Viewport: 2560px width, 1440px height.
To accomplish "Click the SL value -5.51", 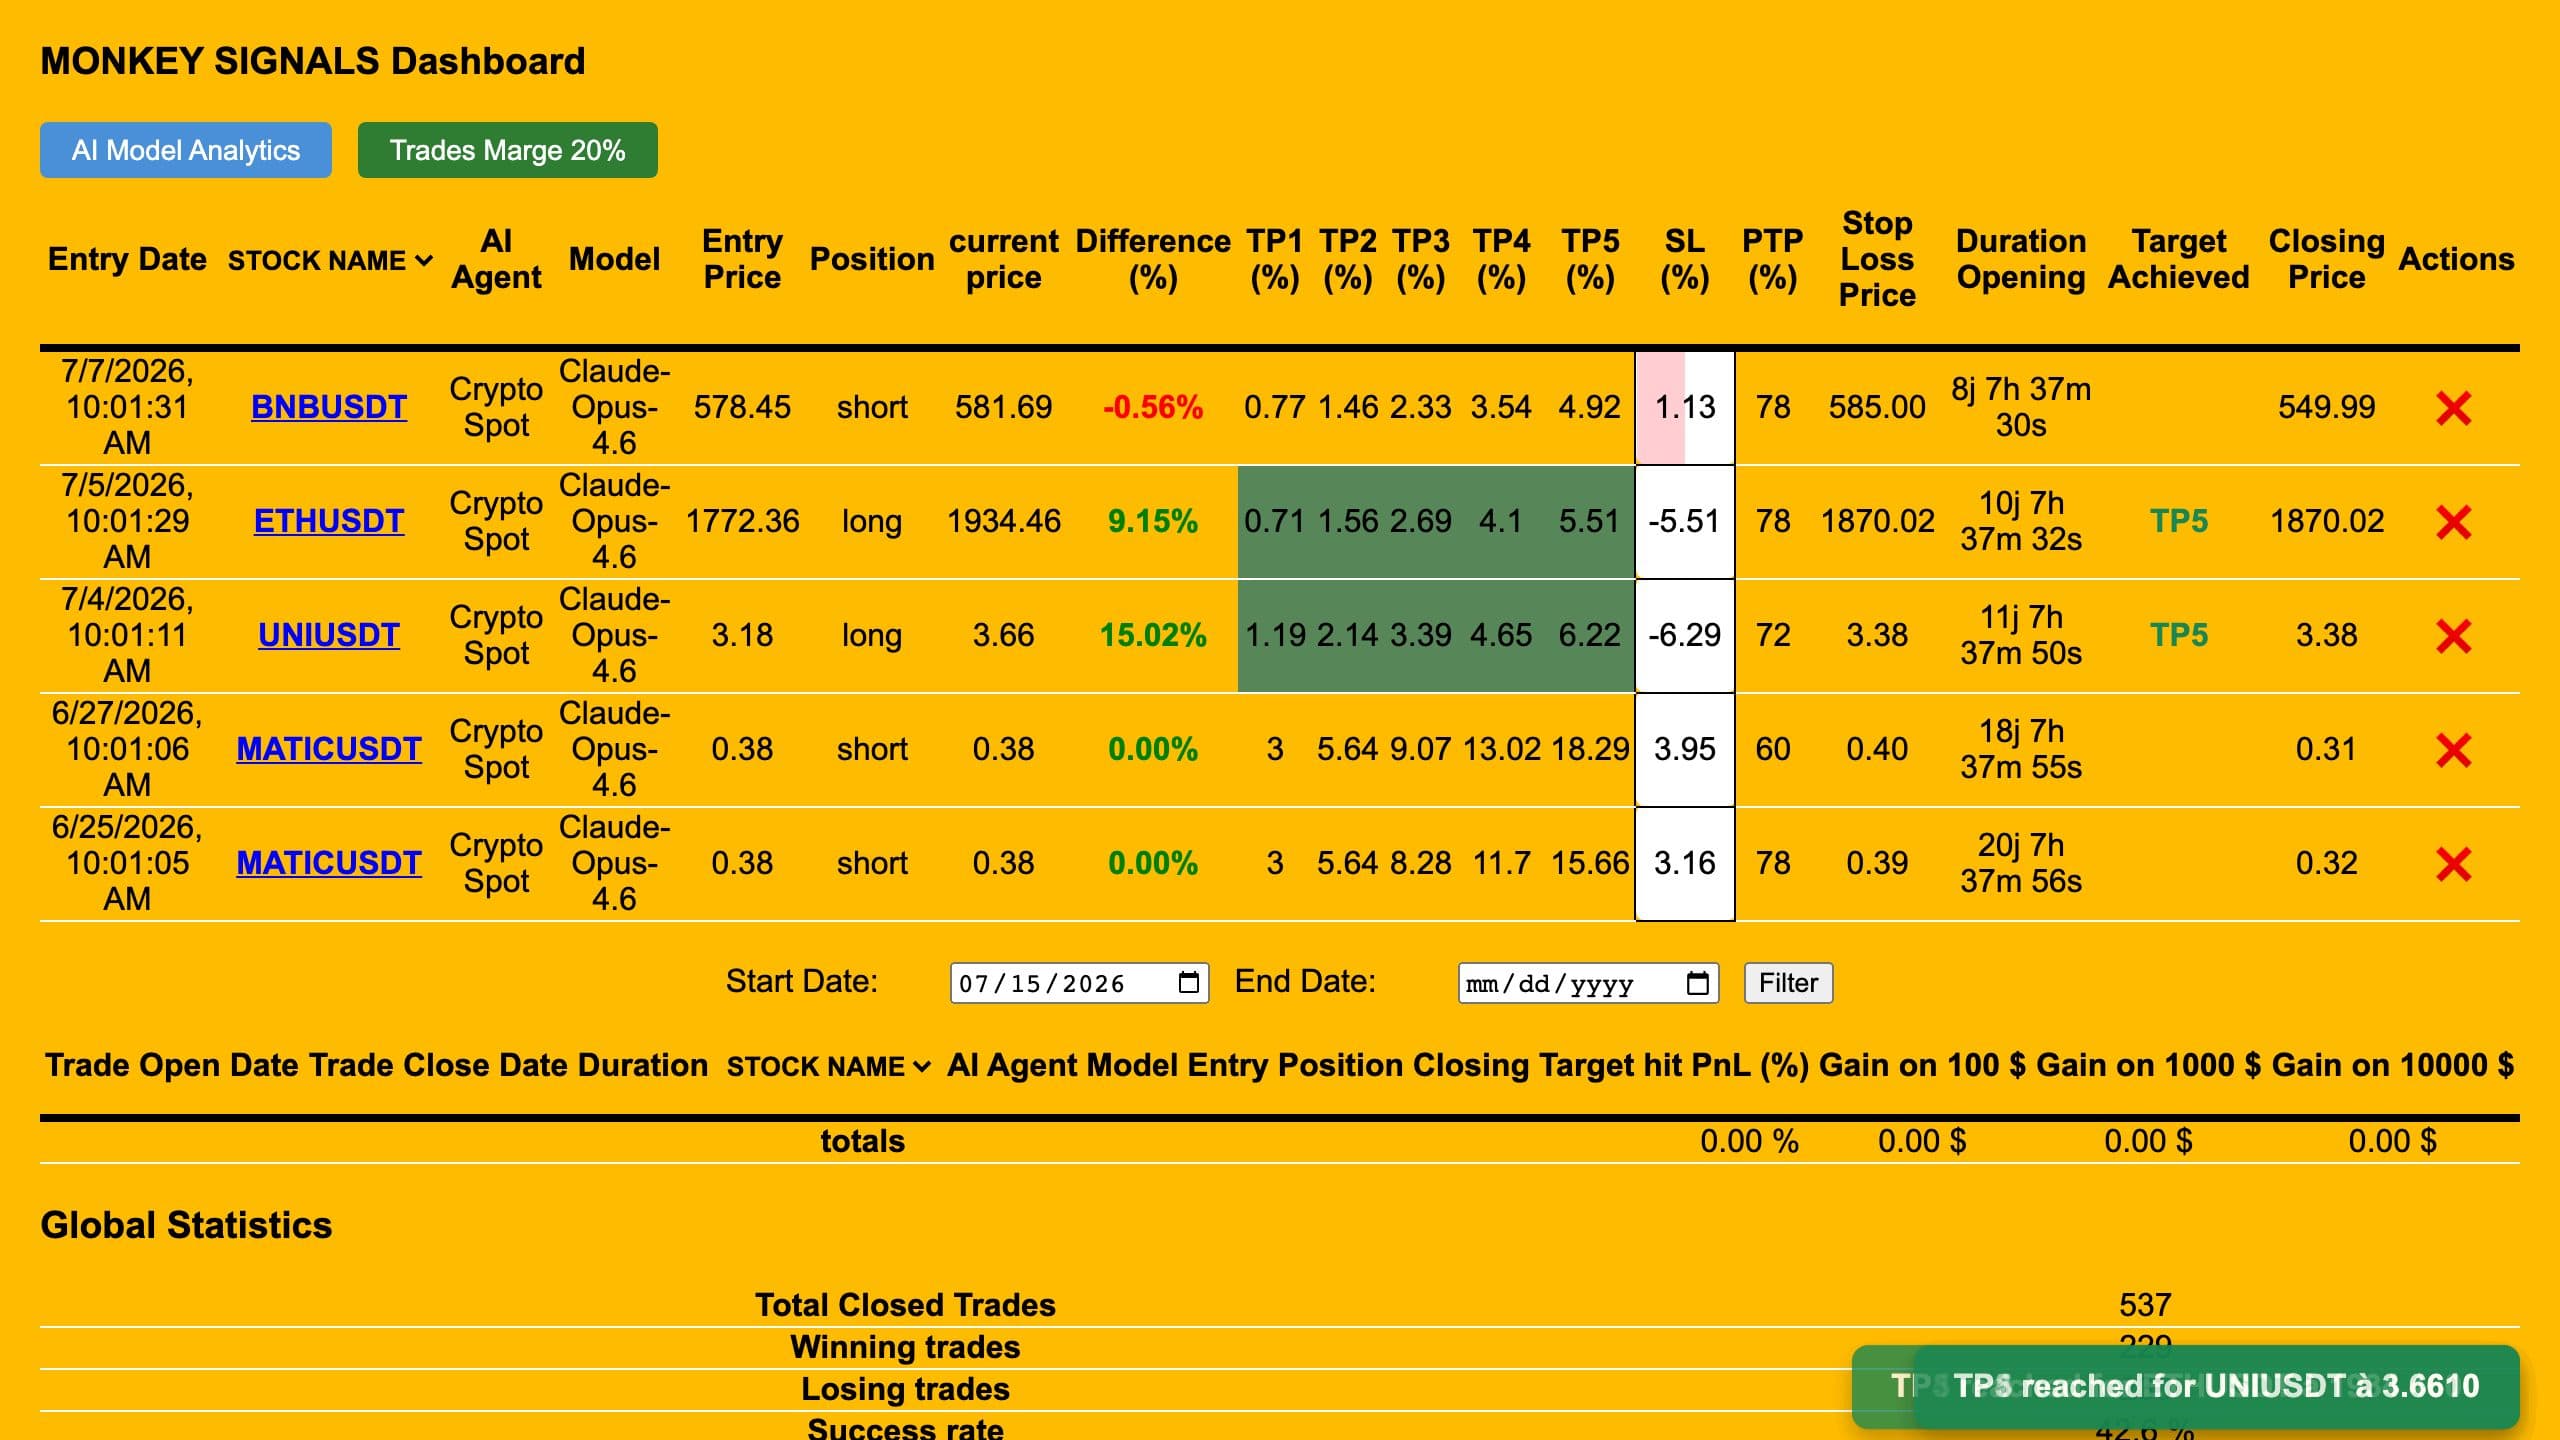I will point(1685,521).
